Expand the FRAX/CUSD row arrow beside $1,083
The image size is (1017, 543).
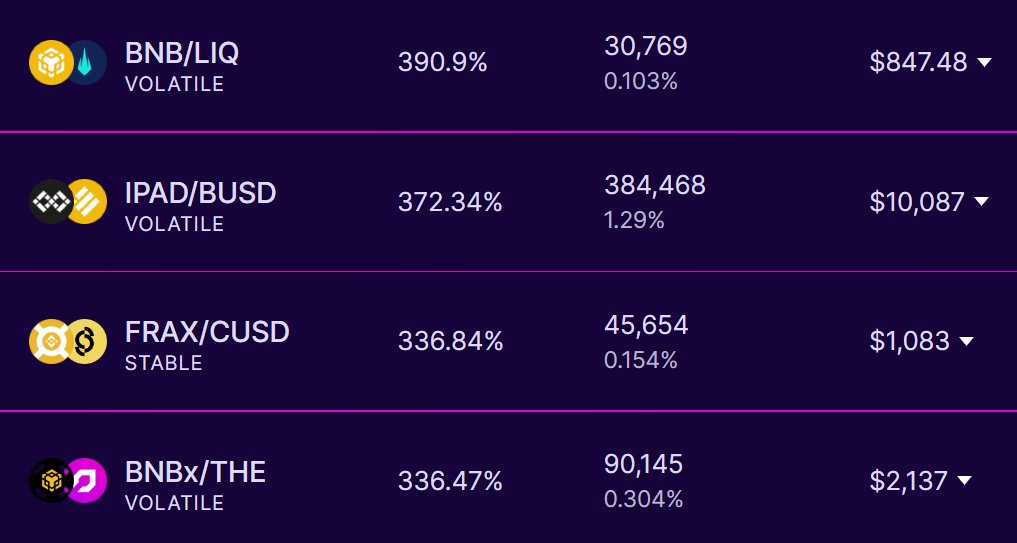(x=966, y=341)
